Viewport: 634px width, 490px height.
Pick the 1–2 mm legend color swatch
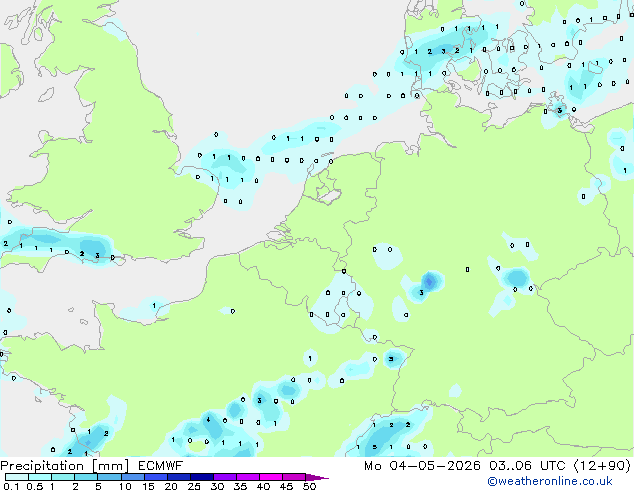pyautogui.click(x=63, y=477)
